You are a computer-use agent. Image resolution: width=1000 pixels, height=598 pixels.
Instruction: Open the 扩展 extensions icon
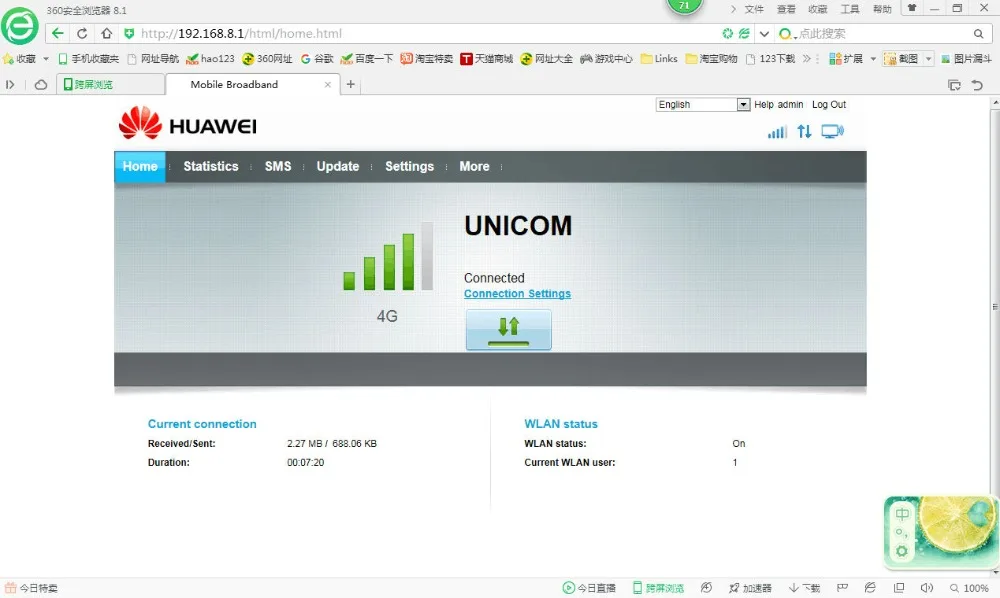[x=846, y=59]
